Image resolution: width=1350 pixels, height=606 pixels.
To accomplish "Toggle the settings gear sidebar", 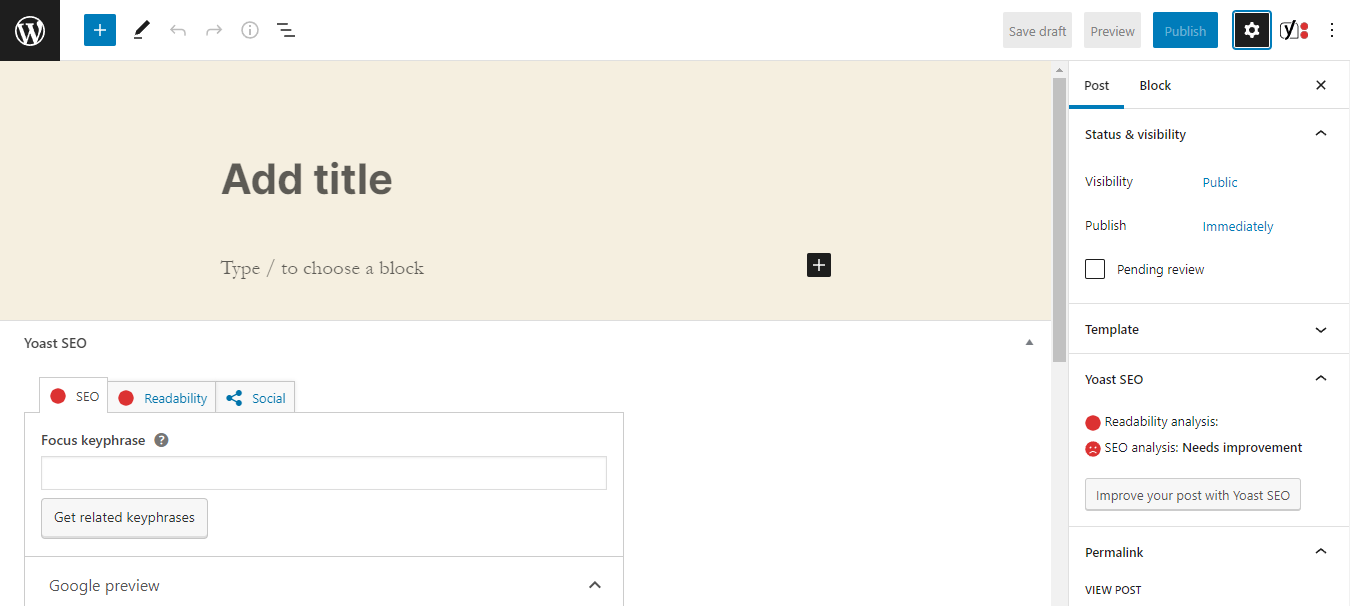I will (x=1252, y=30).
